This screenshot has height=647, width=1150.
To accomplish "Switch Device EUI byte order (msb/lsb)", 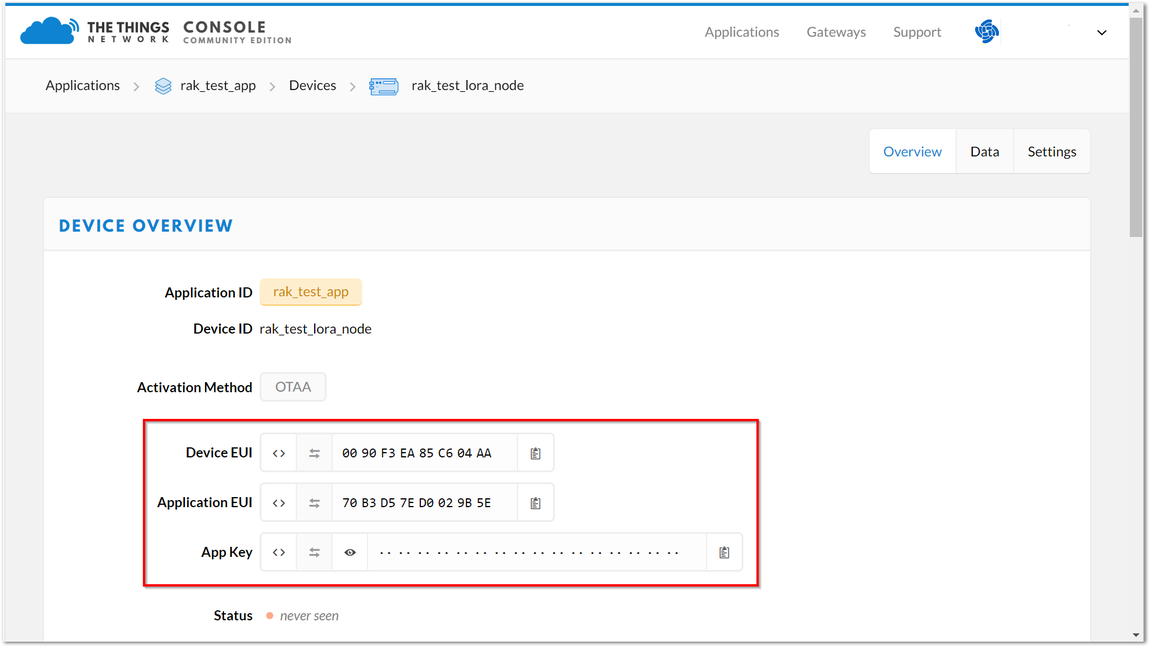I will [314, 453].
